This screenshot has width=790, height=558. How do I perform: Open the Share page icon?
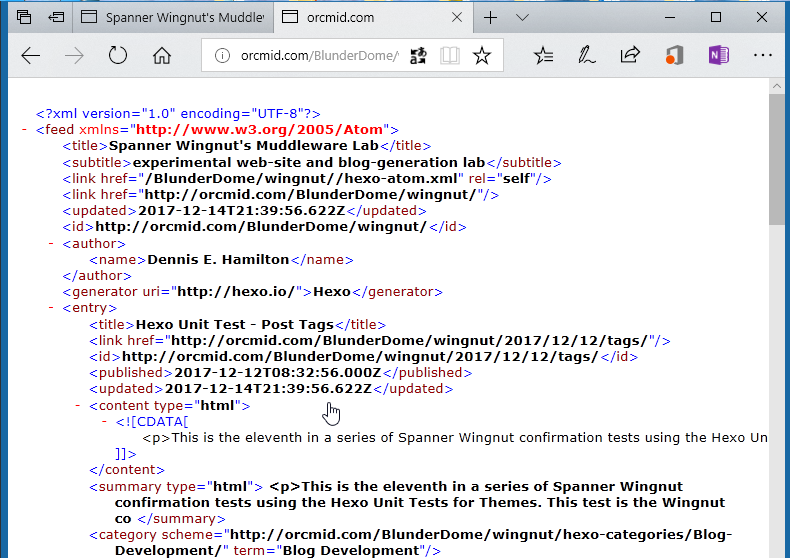click(x=630, y=56)
